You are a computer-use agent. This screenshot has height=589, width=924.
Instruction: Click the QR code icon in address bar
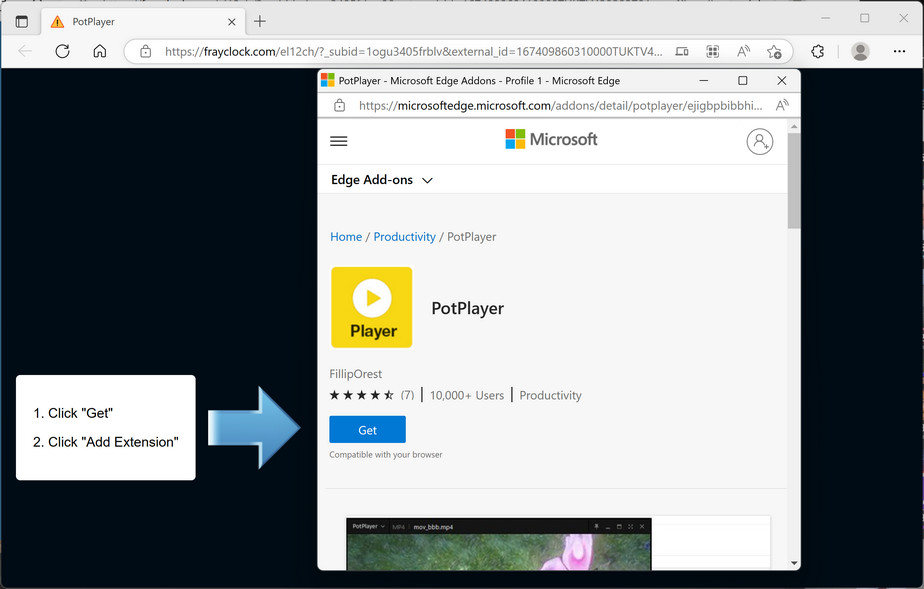click(712, 51)
